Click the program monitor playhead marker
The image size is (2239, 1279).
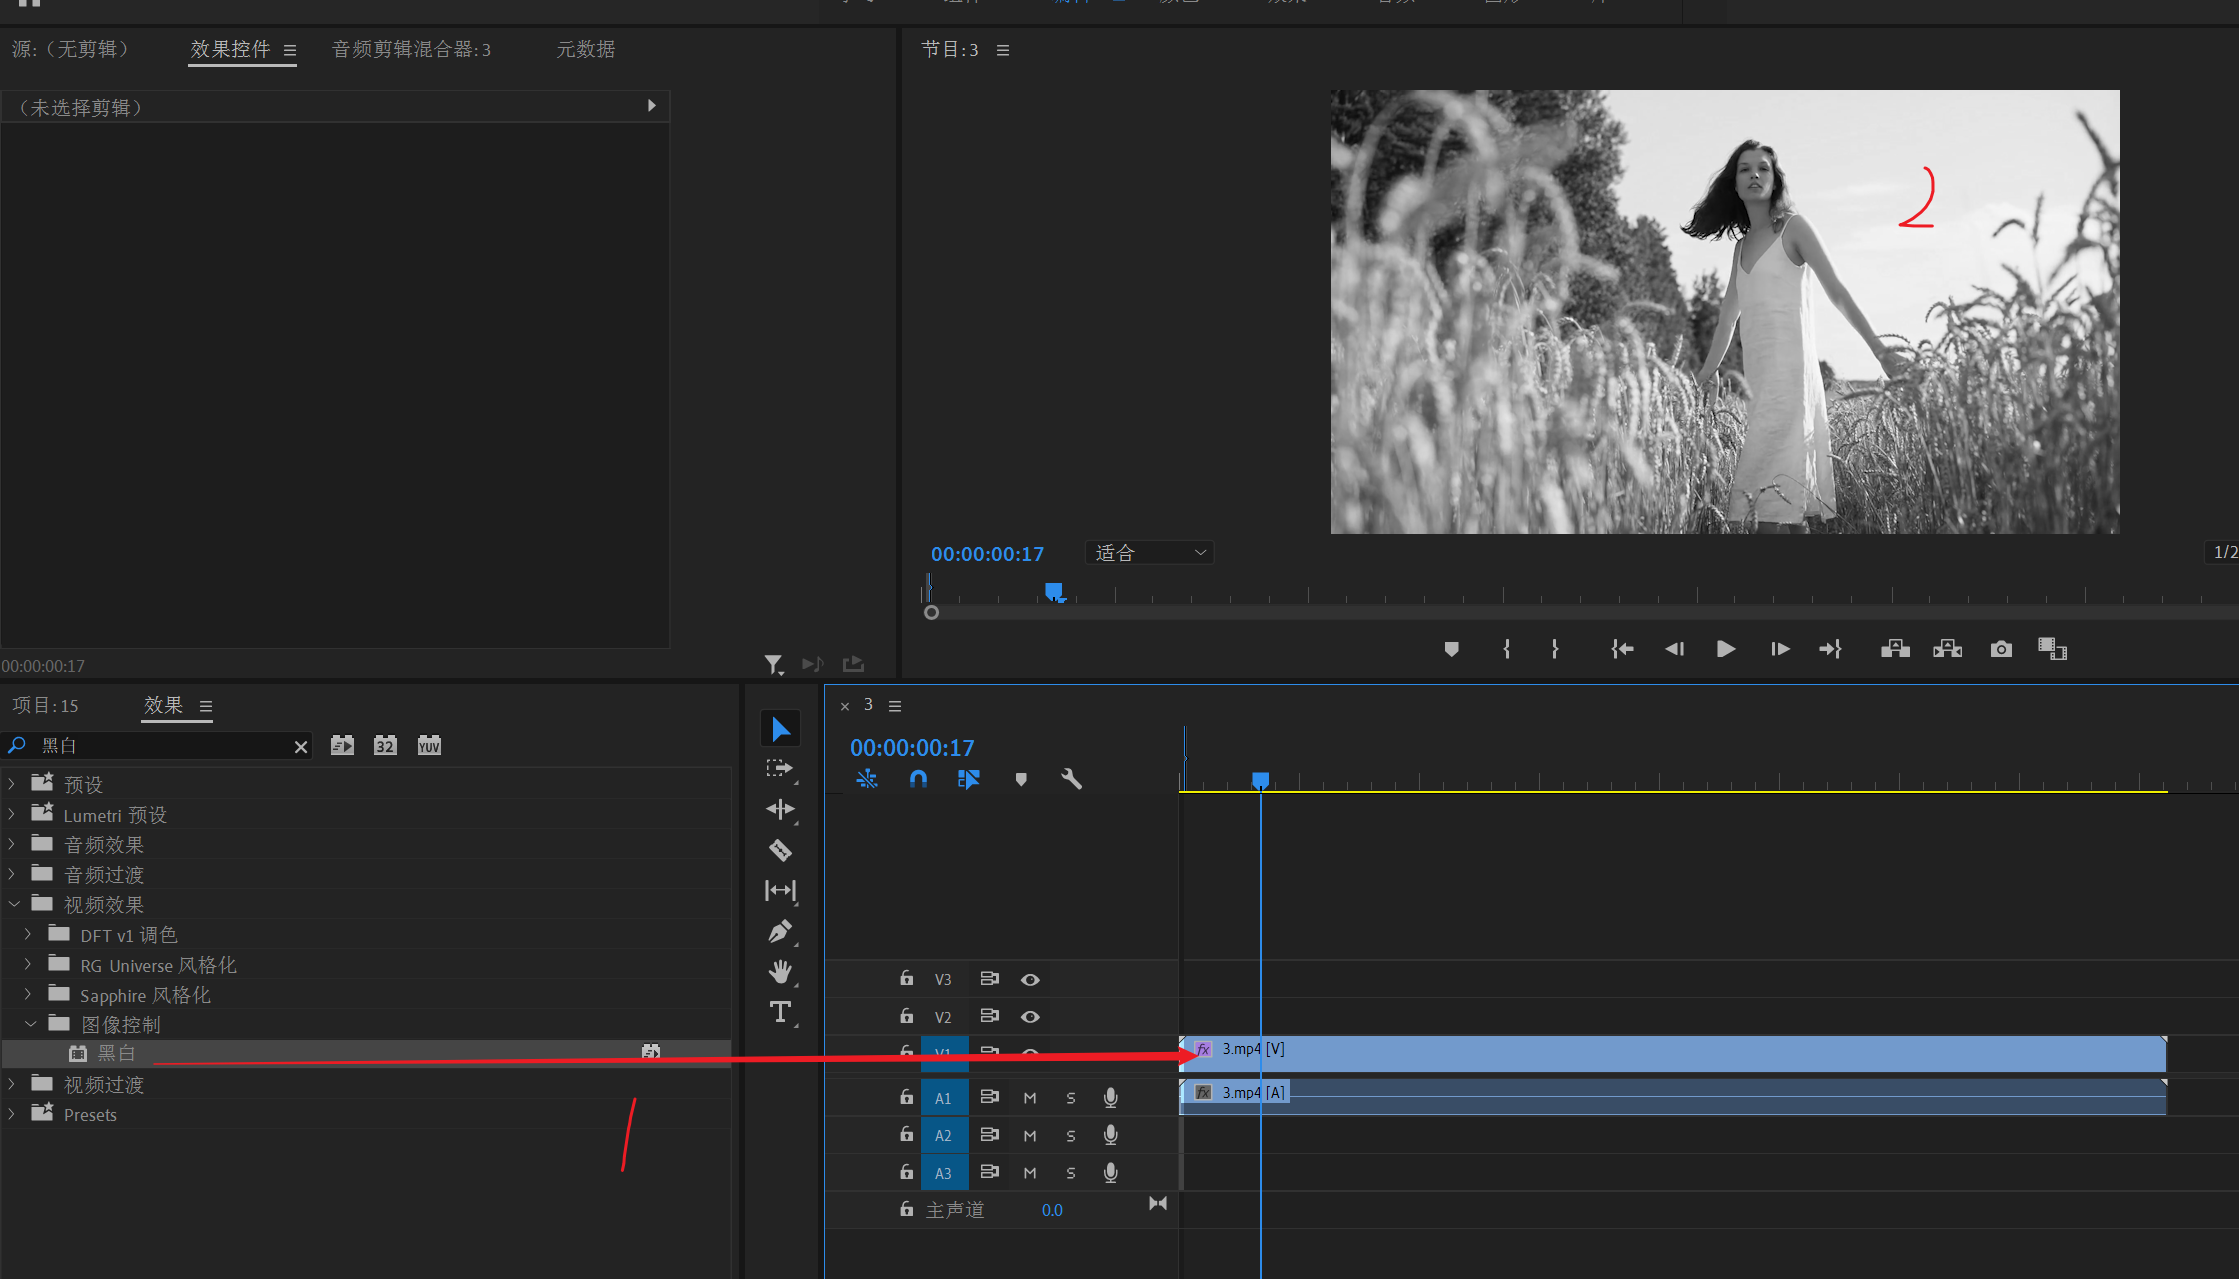(x=1054, y=592)
